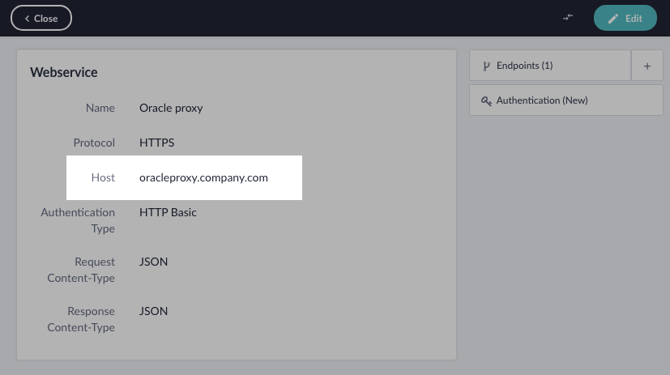Click the Oracle proxy name value
Screen dimensions: 670x375
pyautogui.click(x=171, y=108)
